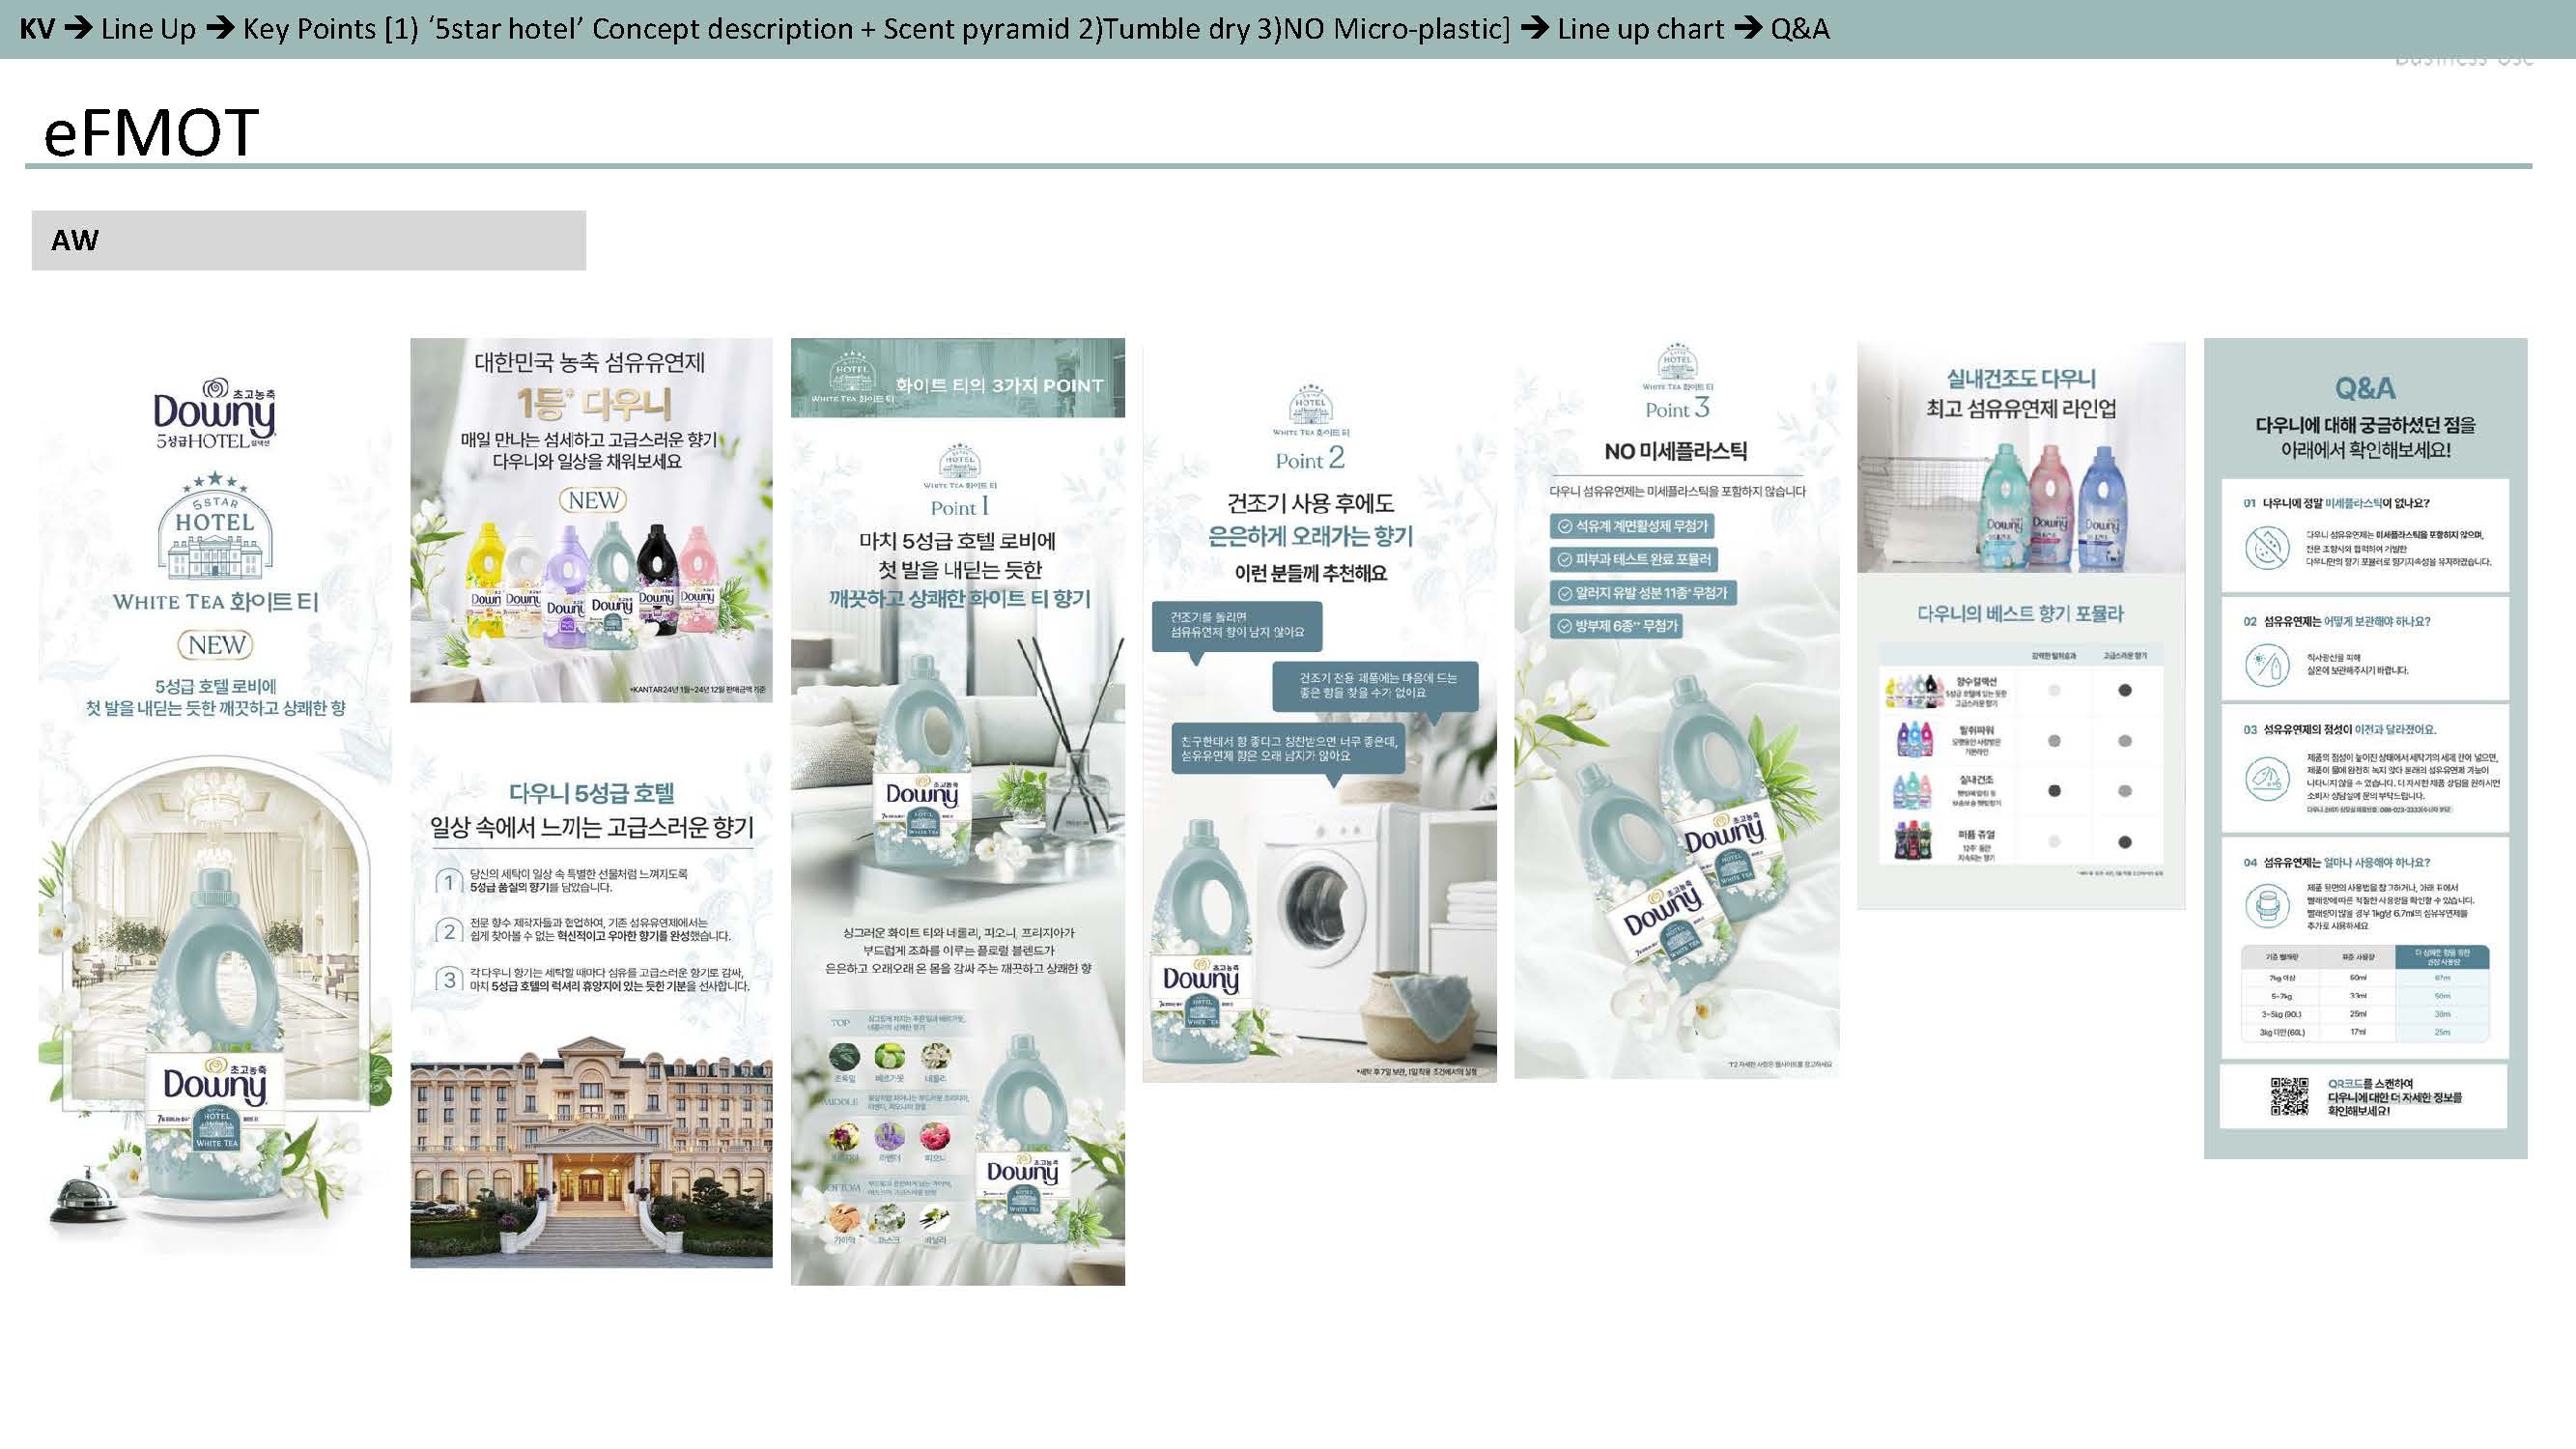Check the 피부과 테스트 완료 포뮬러 item
The image size is (2576, 1449).
1634,559
